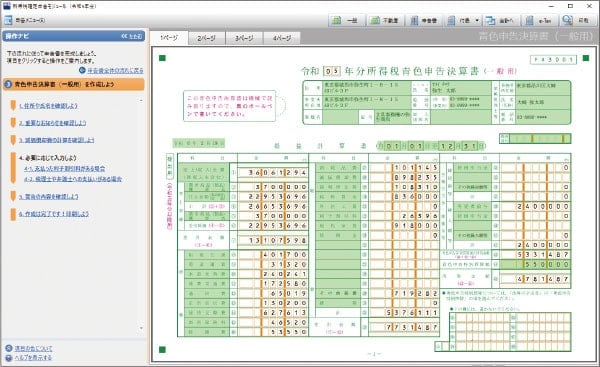Image resolution: width=600 pixels, height=367 pixels.
Task: Click the navigation panel scroll-down arrow
Action: (x=141, y=328)
